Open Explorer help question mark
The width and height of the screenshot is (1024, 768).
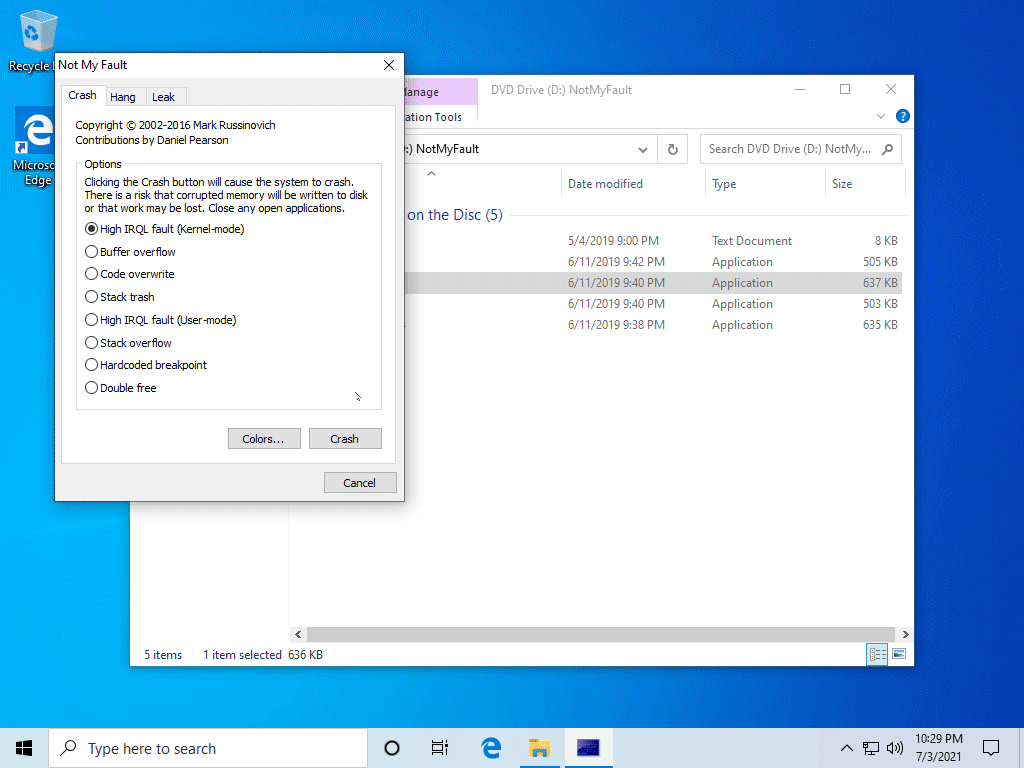pos(903,116)
